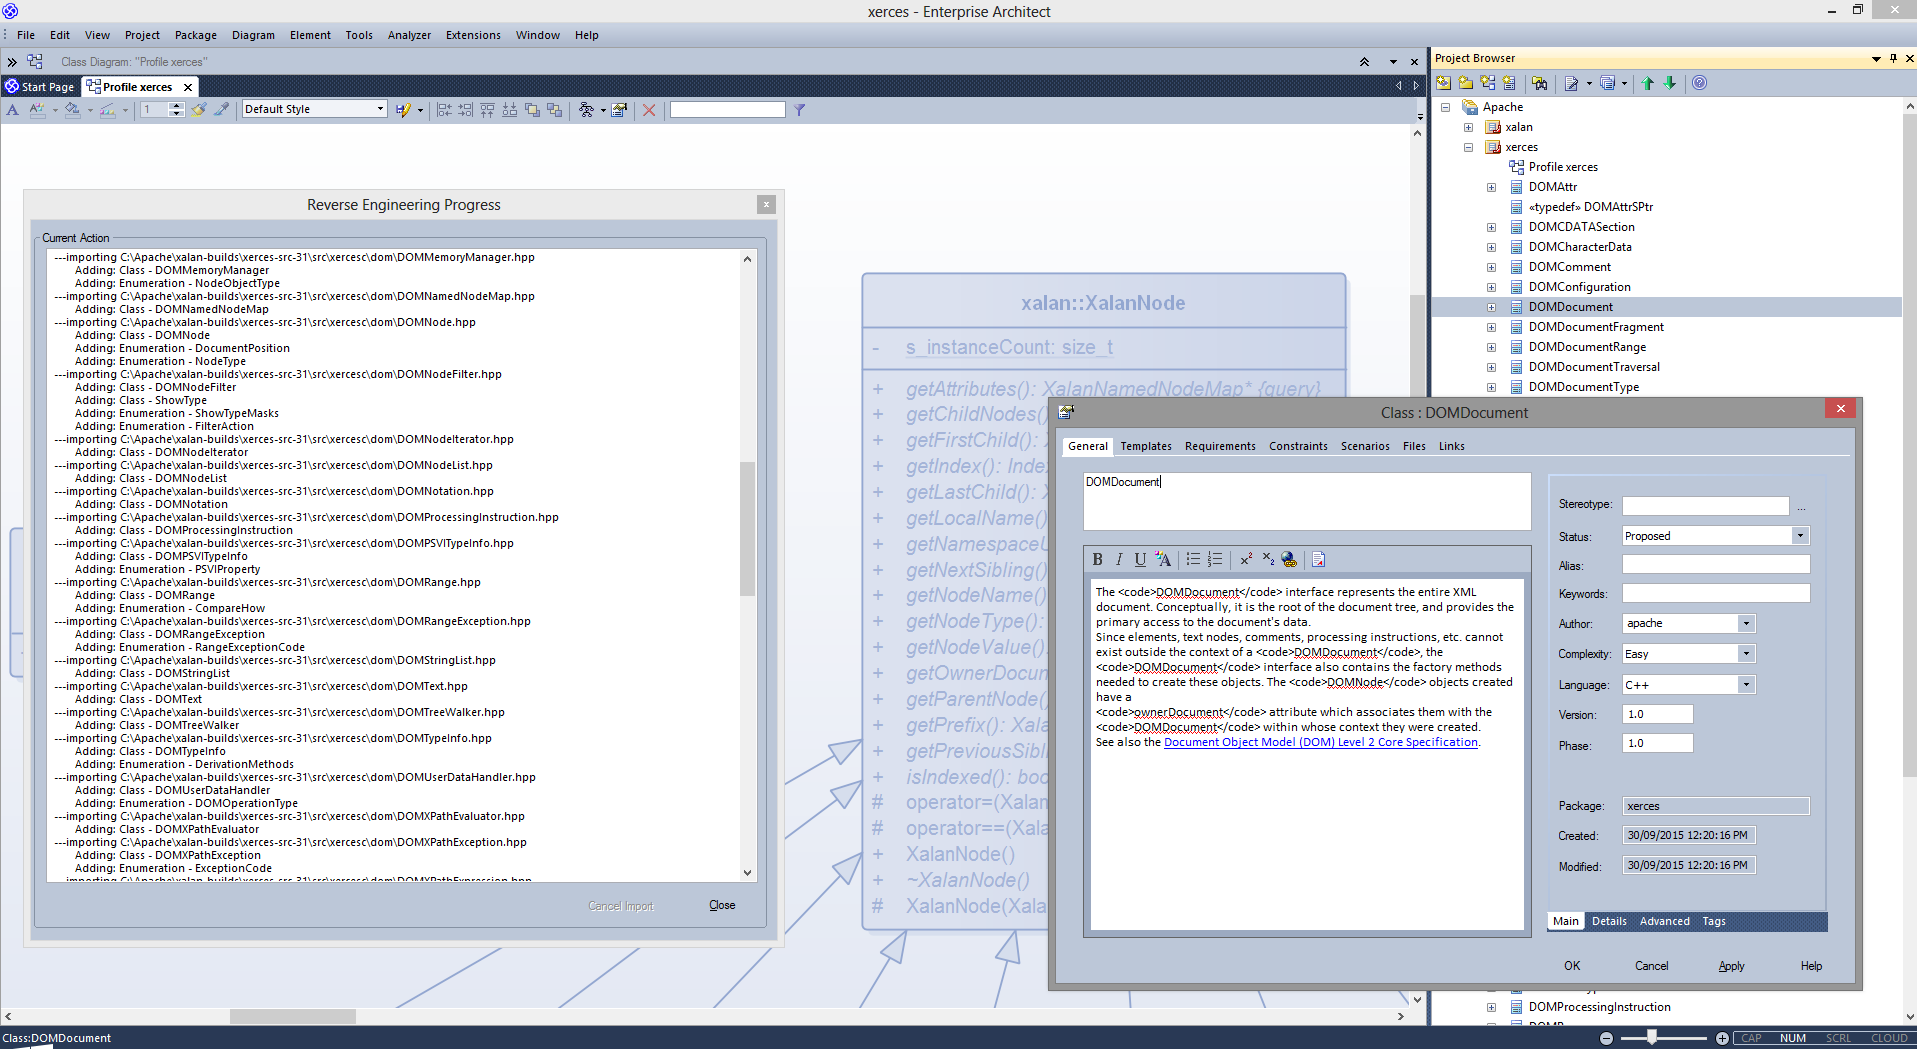Viewport: 1917px width, 1049px height.
Task: Open the DOM Level 2 Core Specification link
Action: click(1320, 742)
